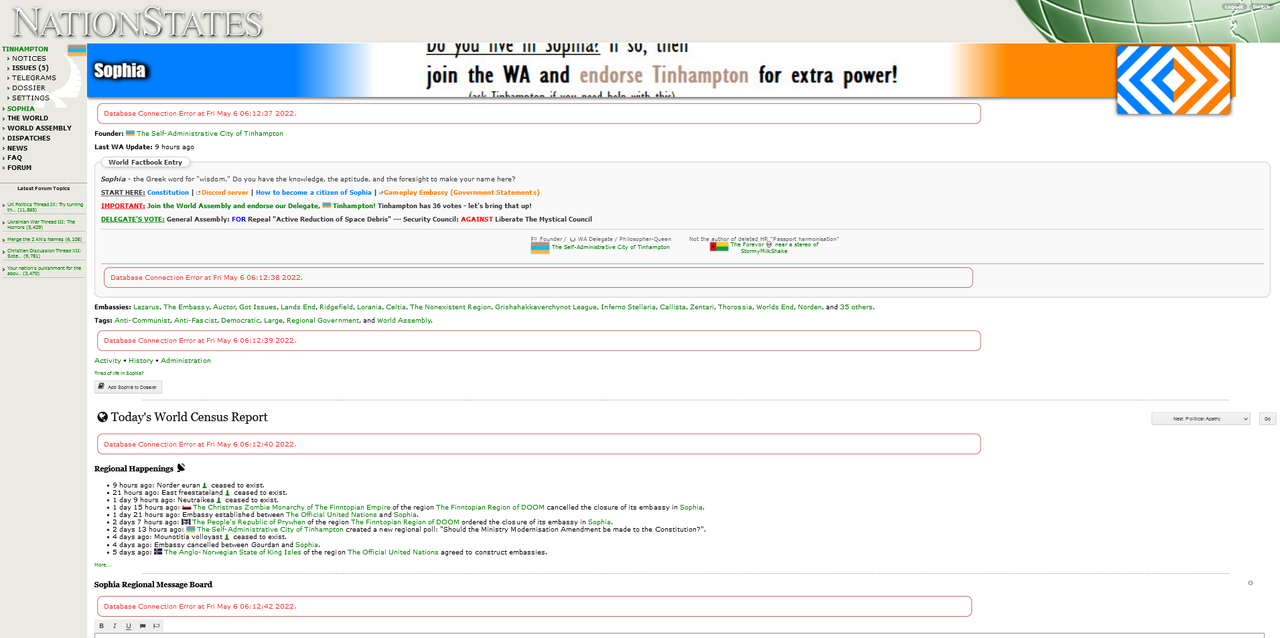This screenshot has width=1280, height=638.
Task: Go to THE WORLD in sidebar
Action: pos(27,118)
